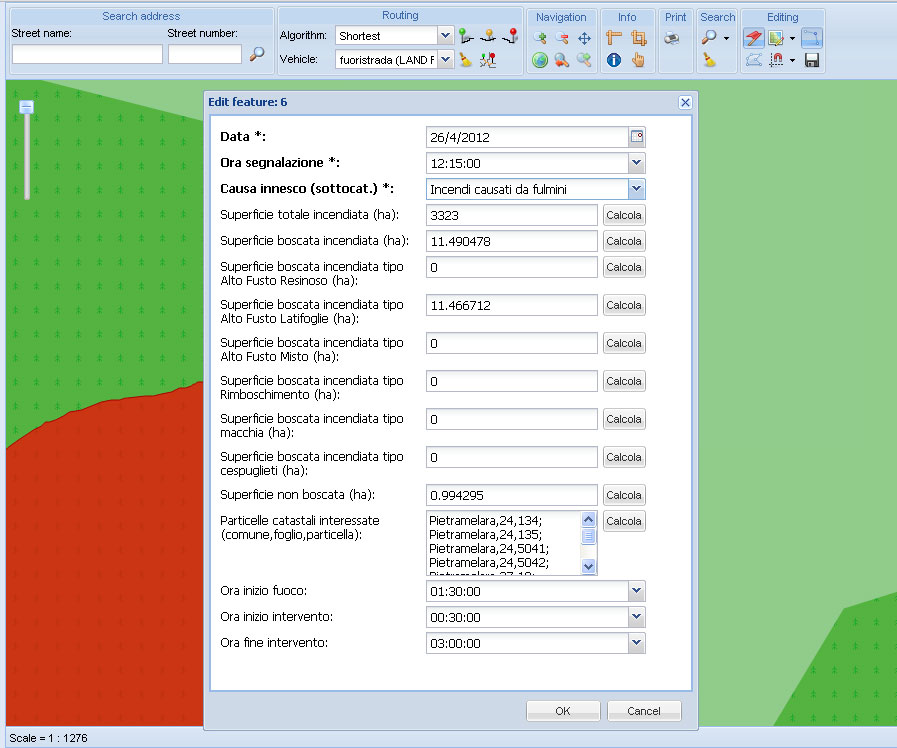Image resolution: width=897 pixels, height=748 pixels.
Task: Set routing start point with green flag
Action: click(x=466, y=37)
